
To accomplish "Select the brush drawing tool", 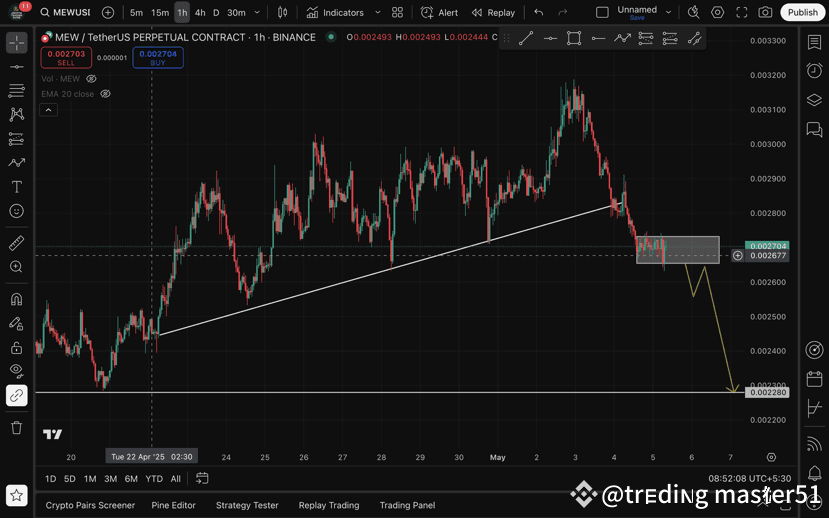I will pyautogui.click(x=16, y=163).
